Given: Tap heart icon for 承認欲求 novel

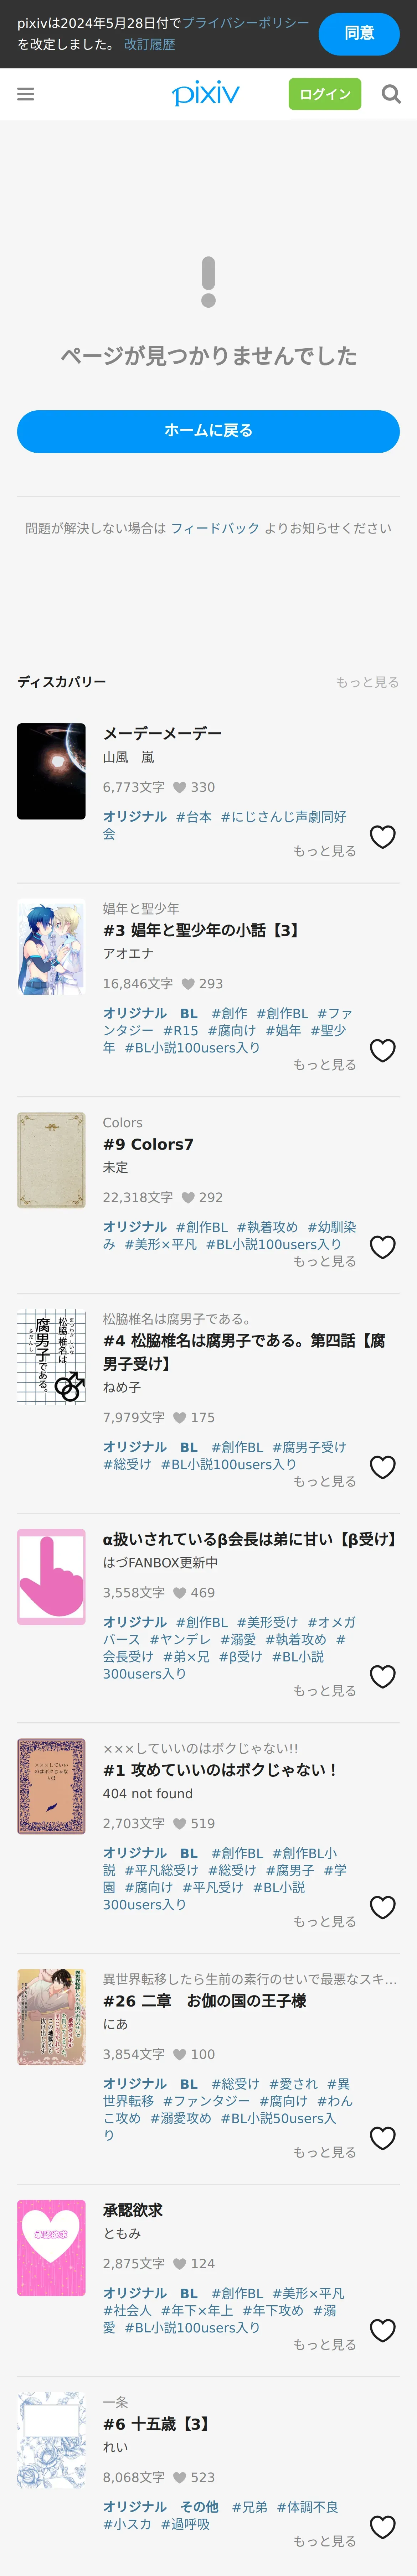Looking at the screenshot, I should tap(383, 2330).
